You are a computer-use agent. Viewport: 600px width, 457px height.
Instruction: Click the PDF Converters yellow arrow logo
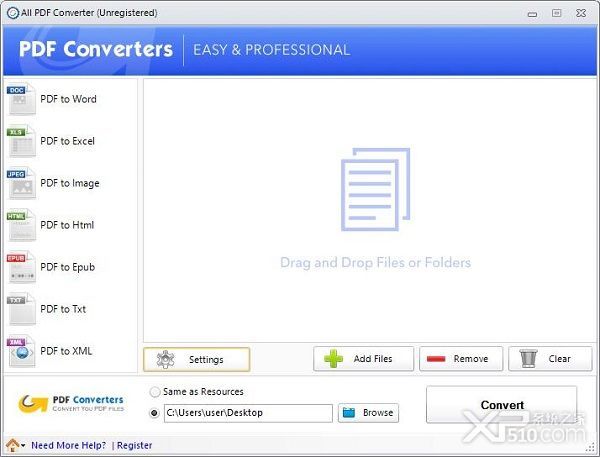(x=33, y=404)
